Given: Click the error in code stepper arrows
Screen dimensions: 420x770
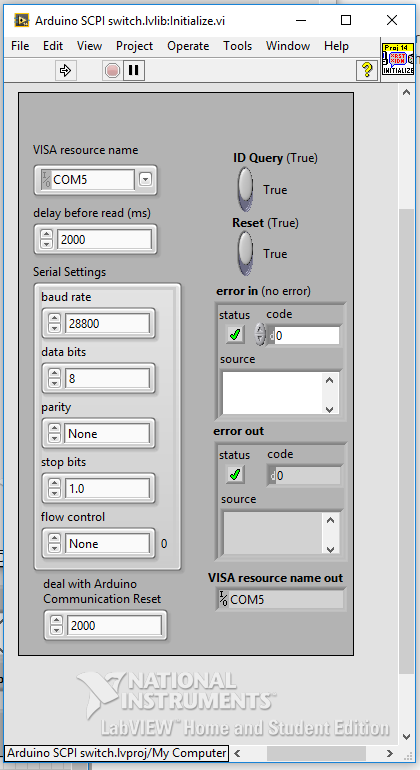Looking at the screenshot, I should point(260,334).
